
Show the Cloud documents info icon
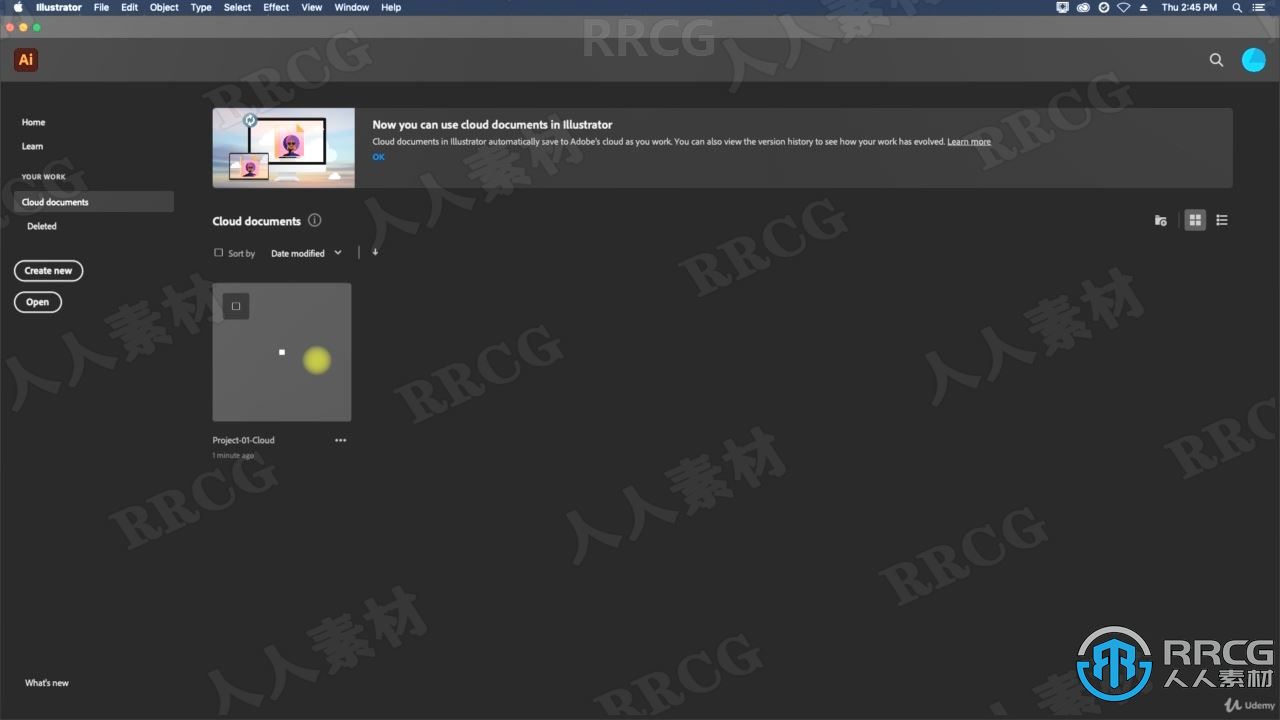click(x=314, y=220)
